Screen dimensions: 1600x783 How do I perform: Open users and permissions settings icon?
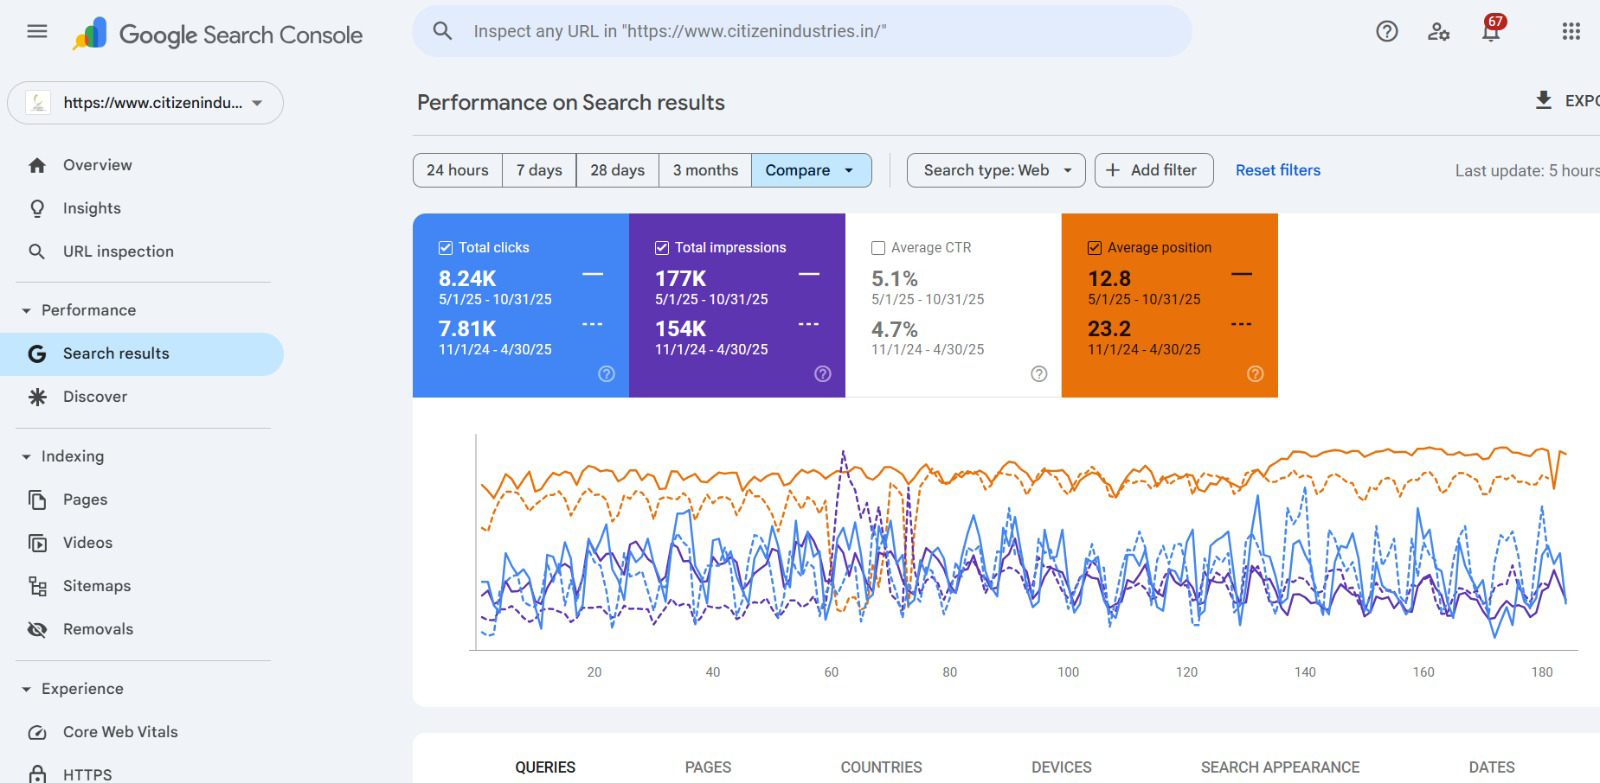[1439, 31]
